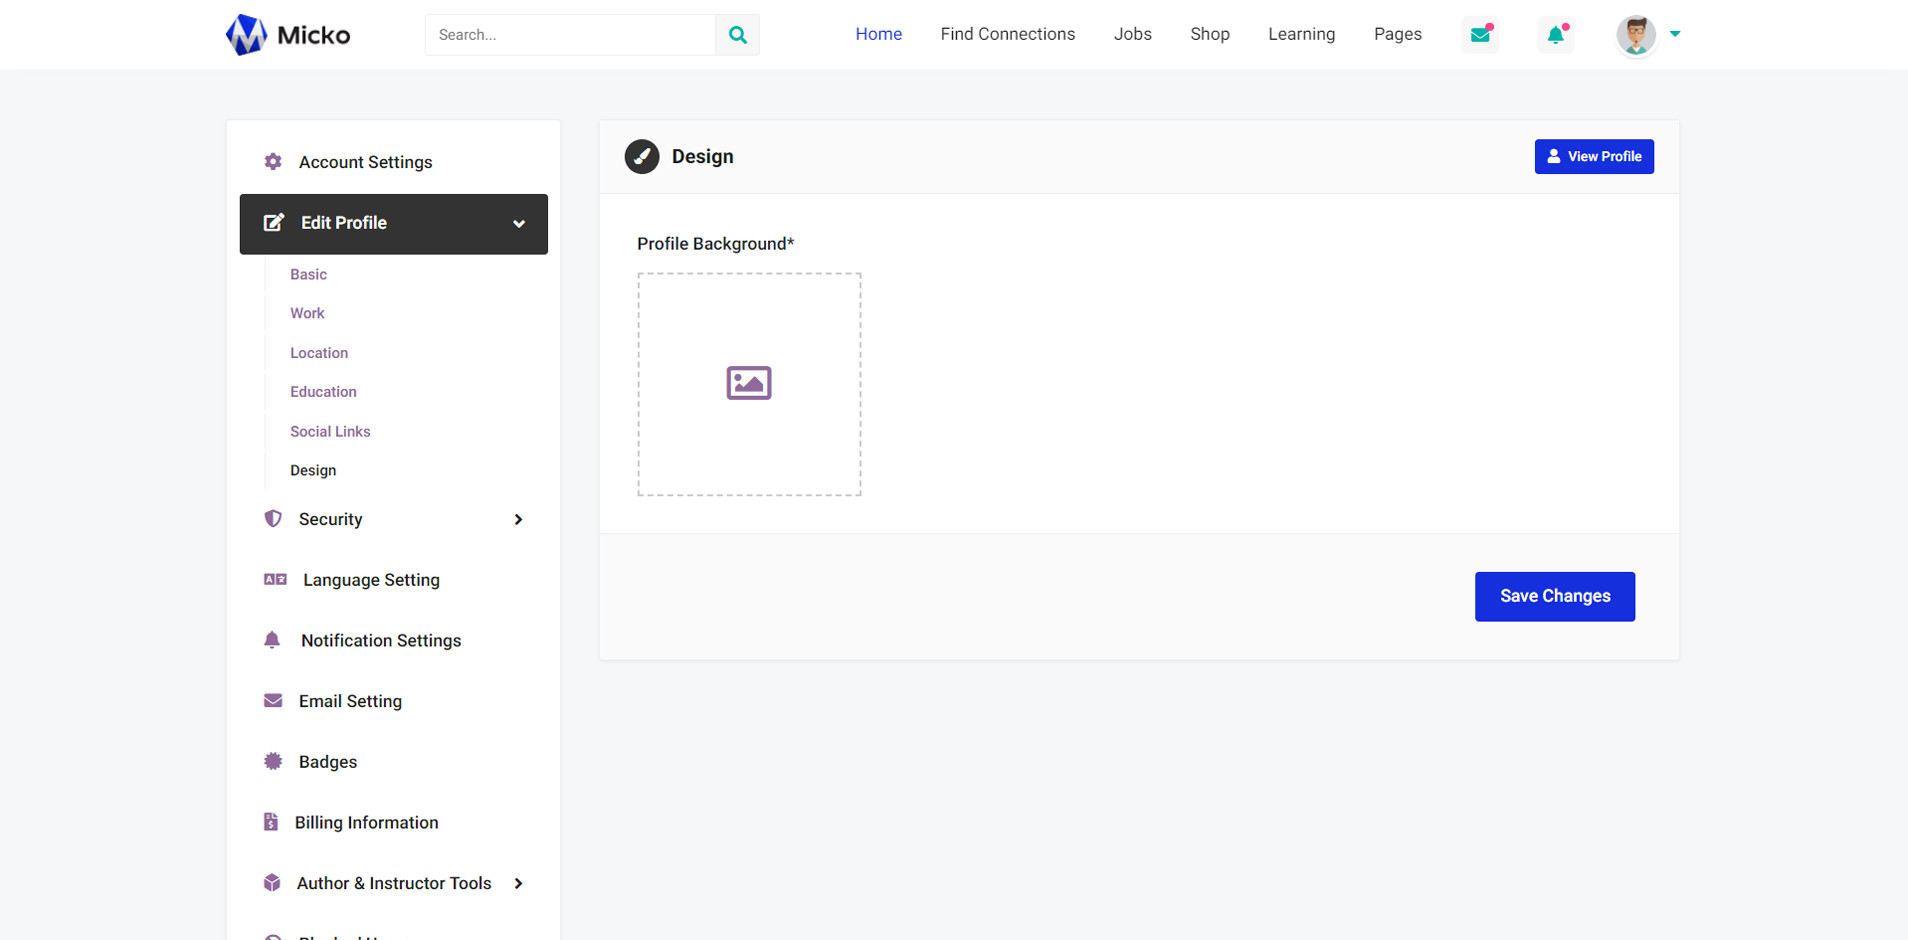The height and width of the screenshot is (940, 1908).
Task: Click the Badges icon in sidebar
Action: 273,762
